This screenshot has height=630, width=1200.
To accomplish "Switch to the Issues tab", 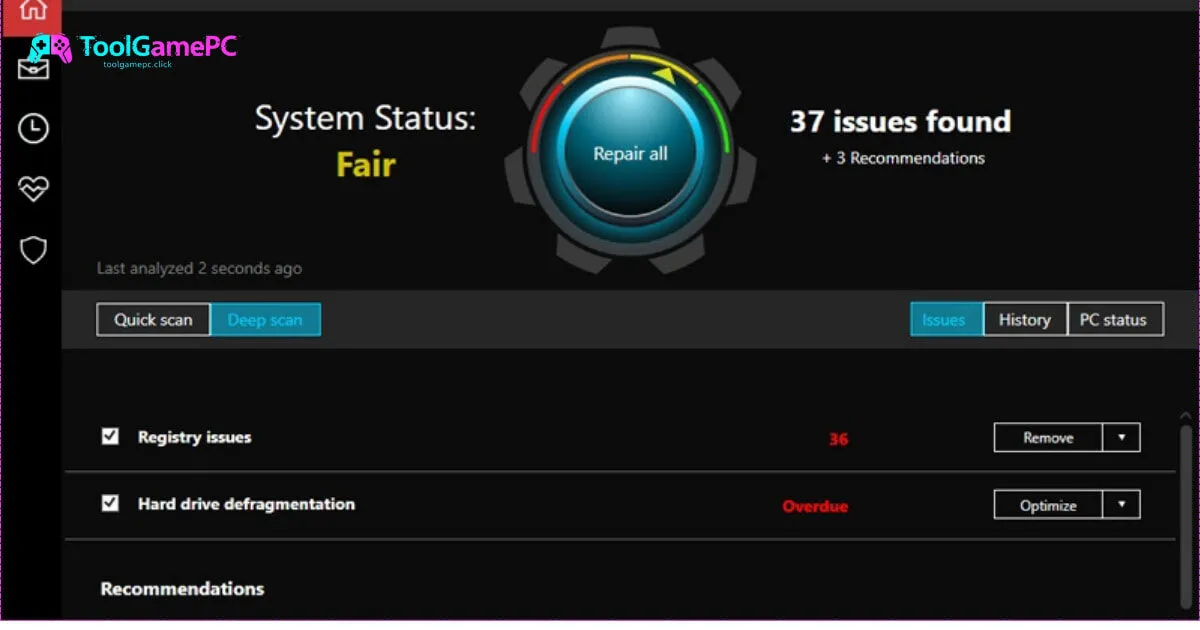I will point(945,320).
